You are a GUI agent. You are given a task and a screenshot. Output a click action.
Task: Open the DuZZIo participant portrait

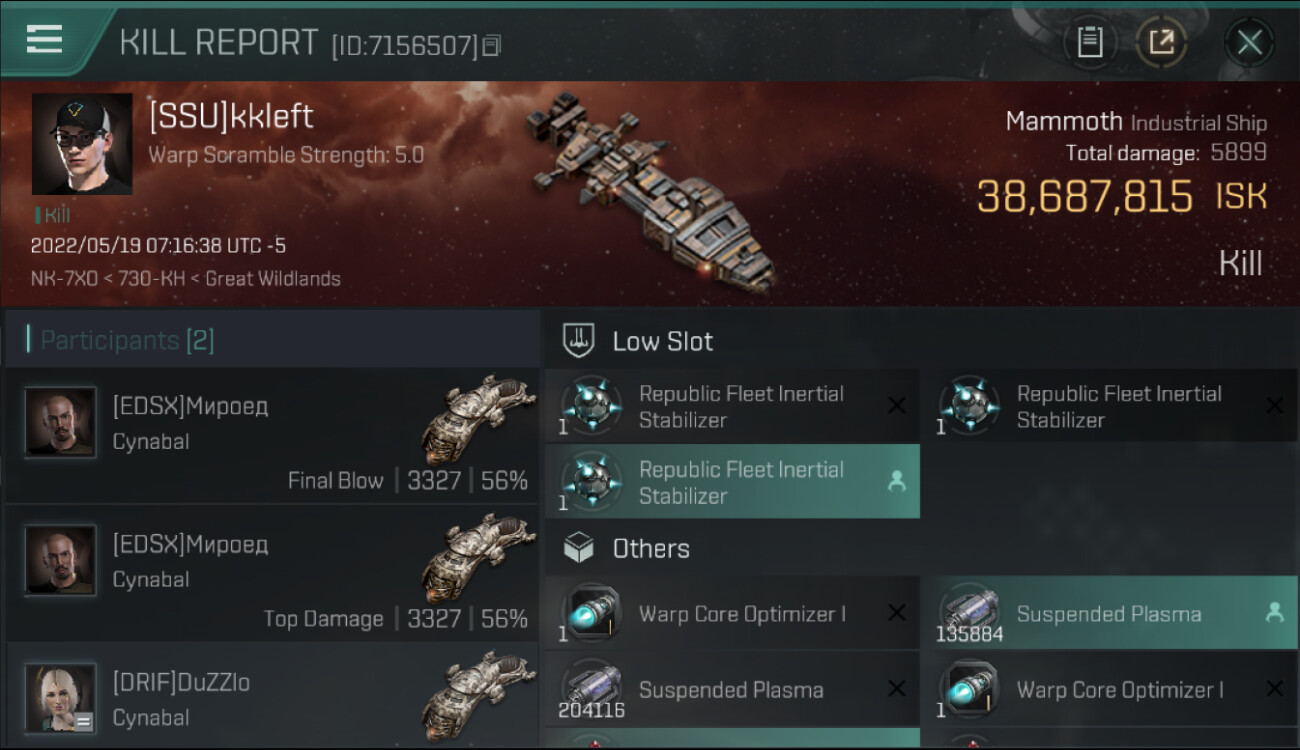point(61,697)
